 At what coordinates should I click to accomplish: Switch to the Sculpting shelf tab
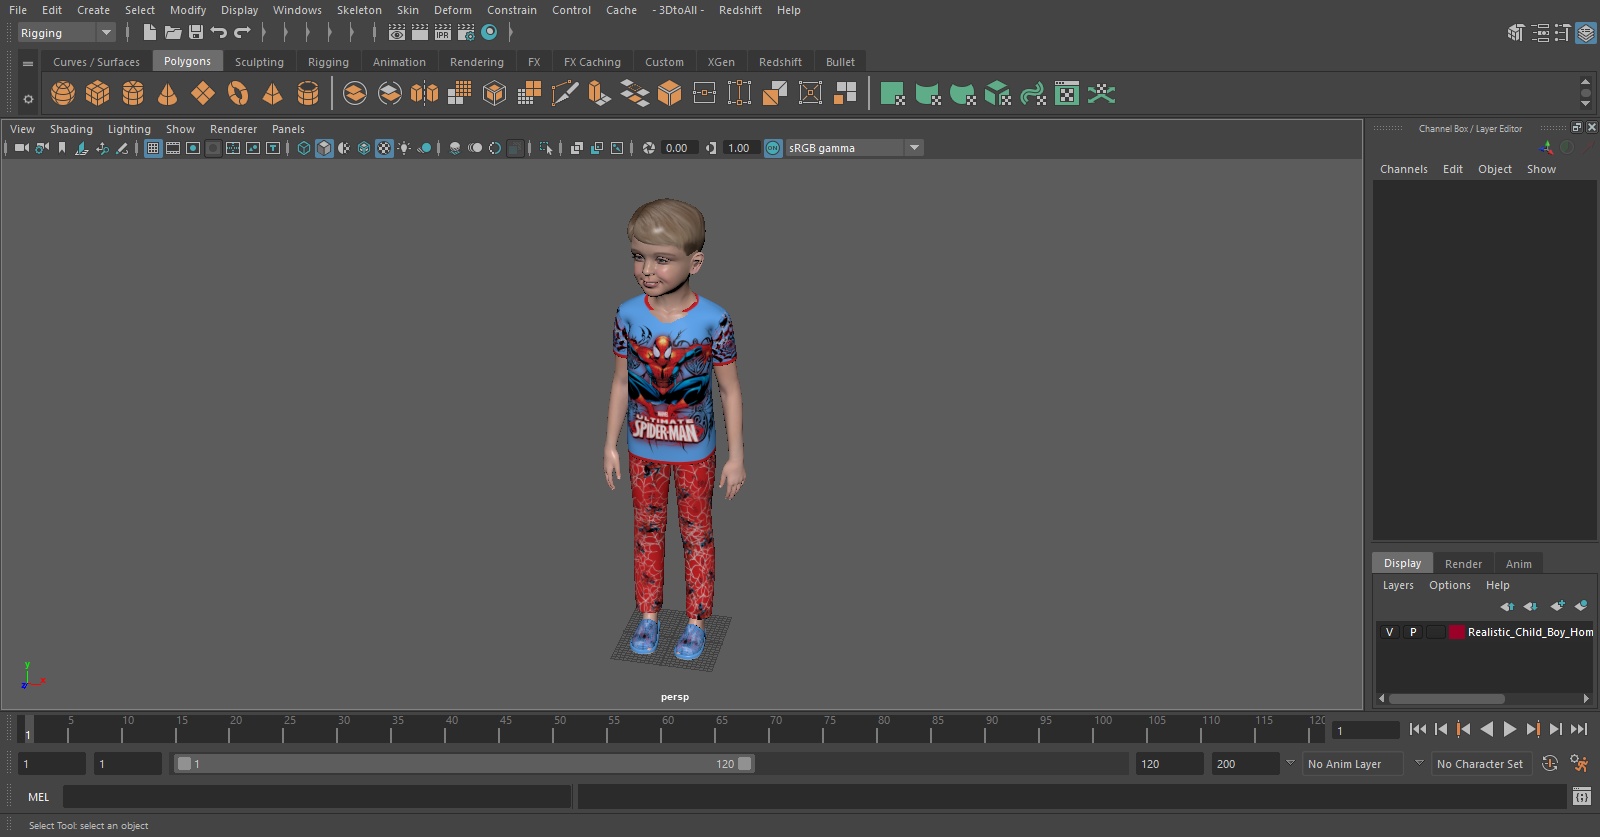pyautogui.click(x=259, y=62)
